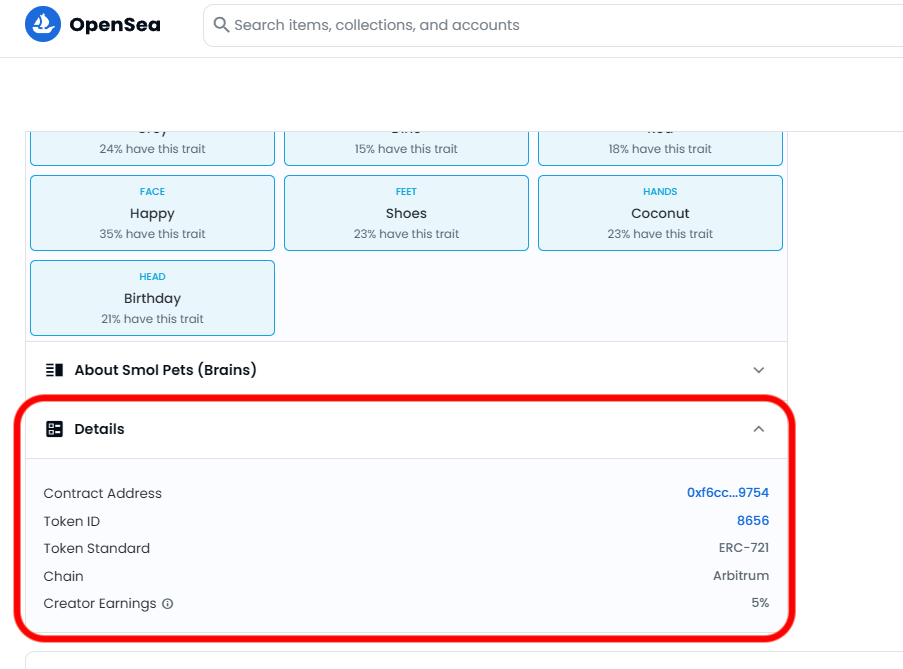
Task: Open Token ID 8656 link
Action: [753, 520]
